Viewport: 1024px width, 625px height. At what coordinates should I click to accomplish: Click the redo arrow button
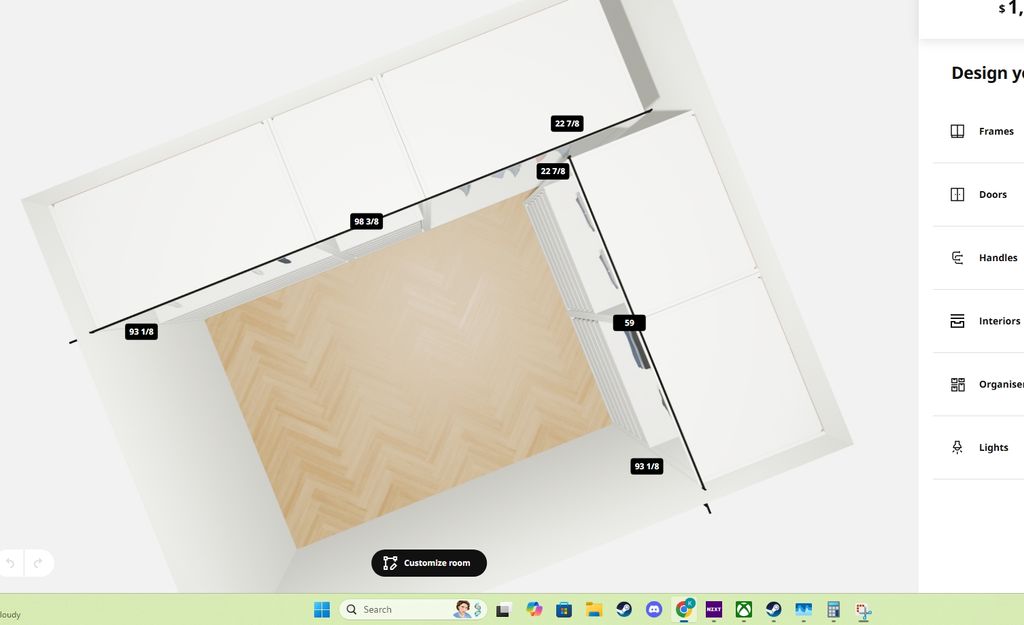point(38,563)
